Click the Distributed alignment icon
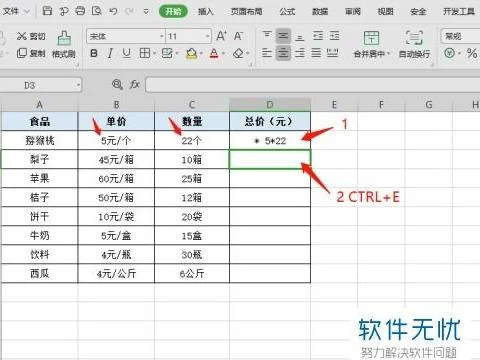The image size is (480, 360). [332, 53]
